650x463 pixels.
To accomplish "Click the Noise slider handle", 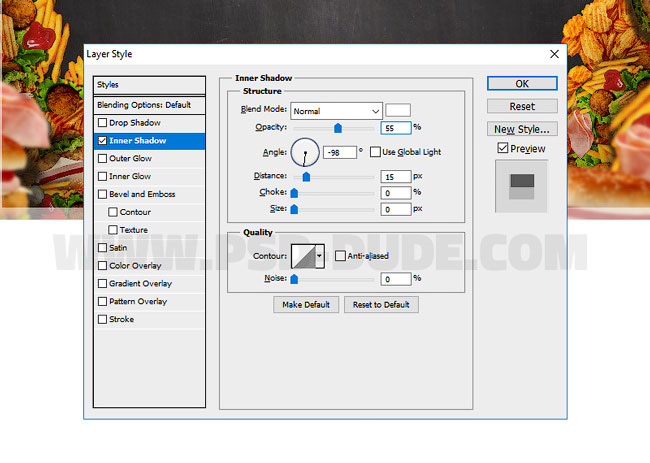I will 294,279.
